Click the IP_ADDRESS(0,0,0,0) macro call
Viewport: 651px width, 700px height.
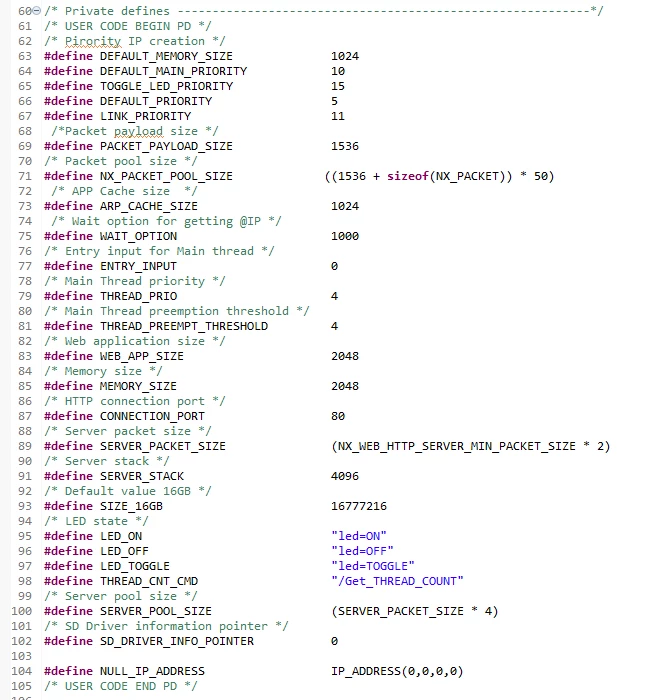(x=397, y=671)
